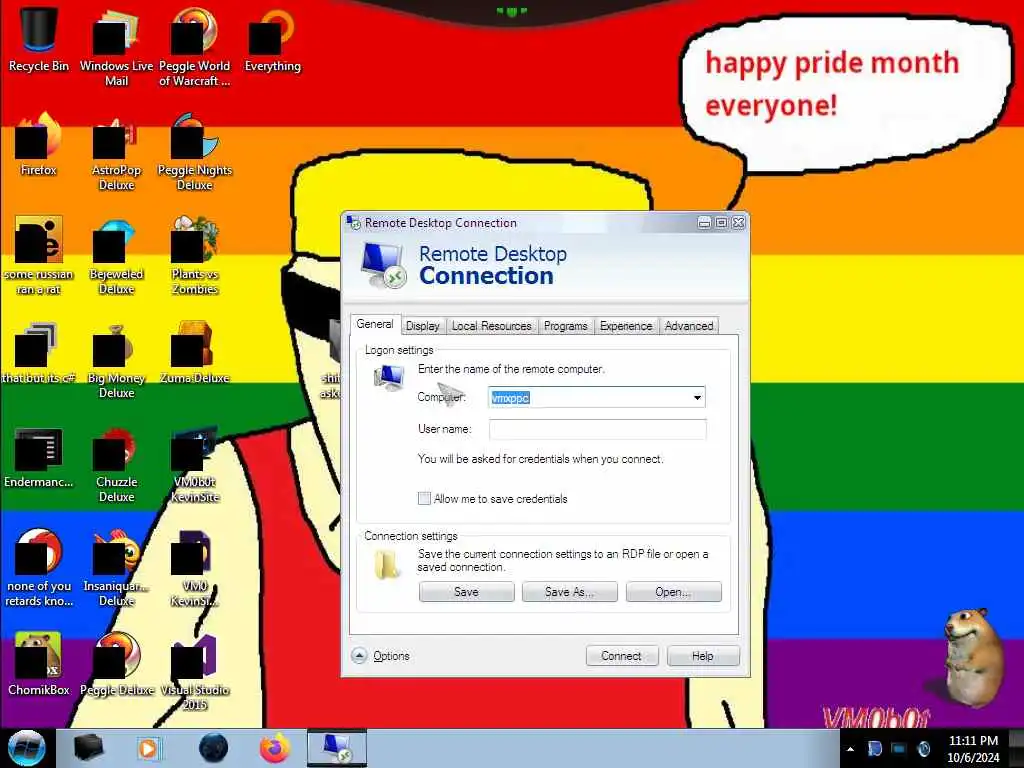
Task: Switch to the Local Resources tab
Action: tap(492, 326)
